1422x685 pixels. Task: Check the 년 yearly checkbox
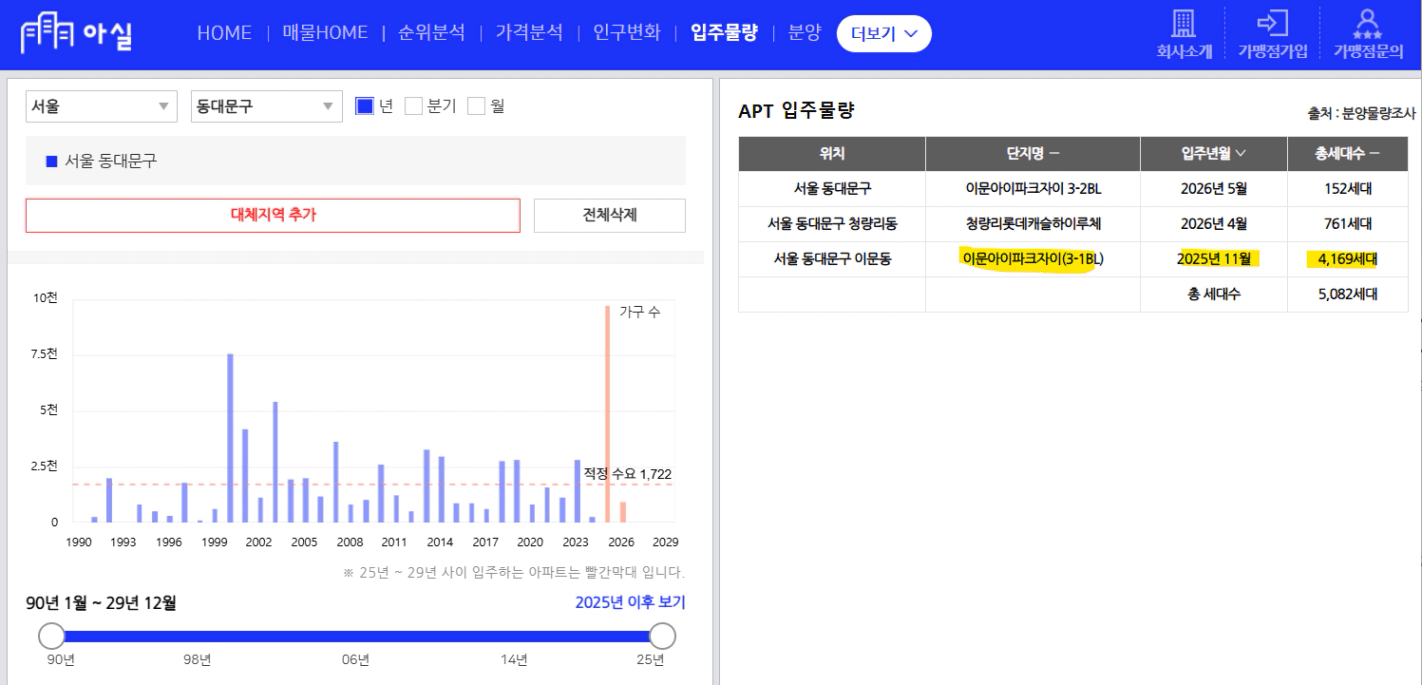pos(365,106)
